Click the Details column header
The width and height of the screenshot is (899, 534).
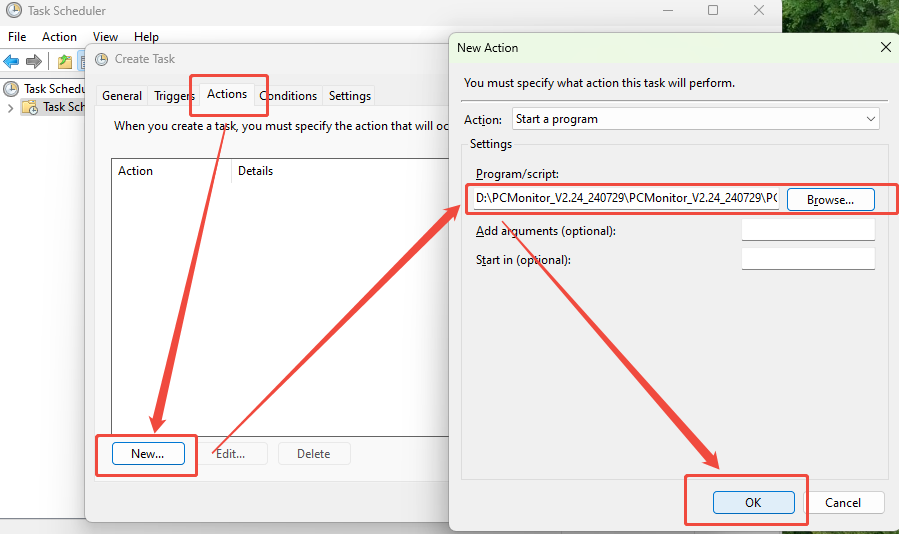pos(341,171)
